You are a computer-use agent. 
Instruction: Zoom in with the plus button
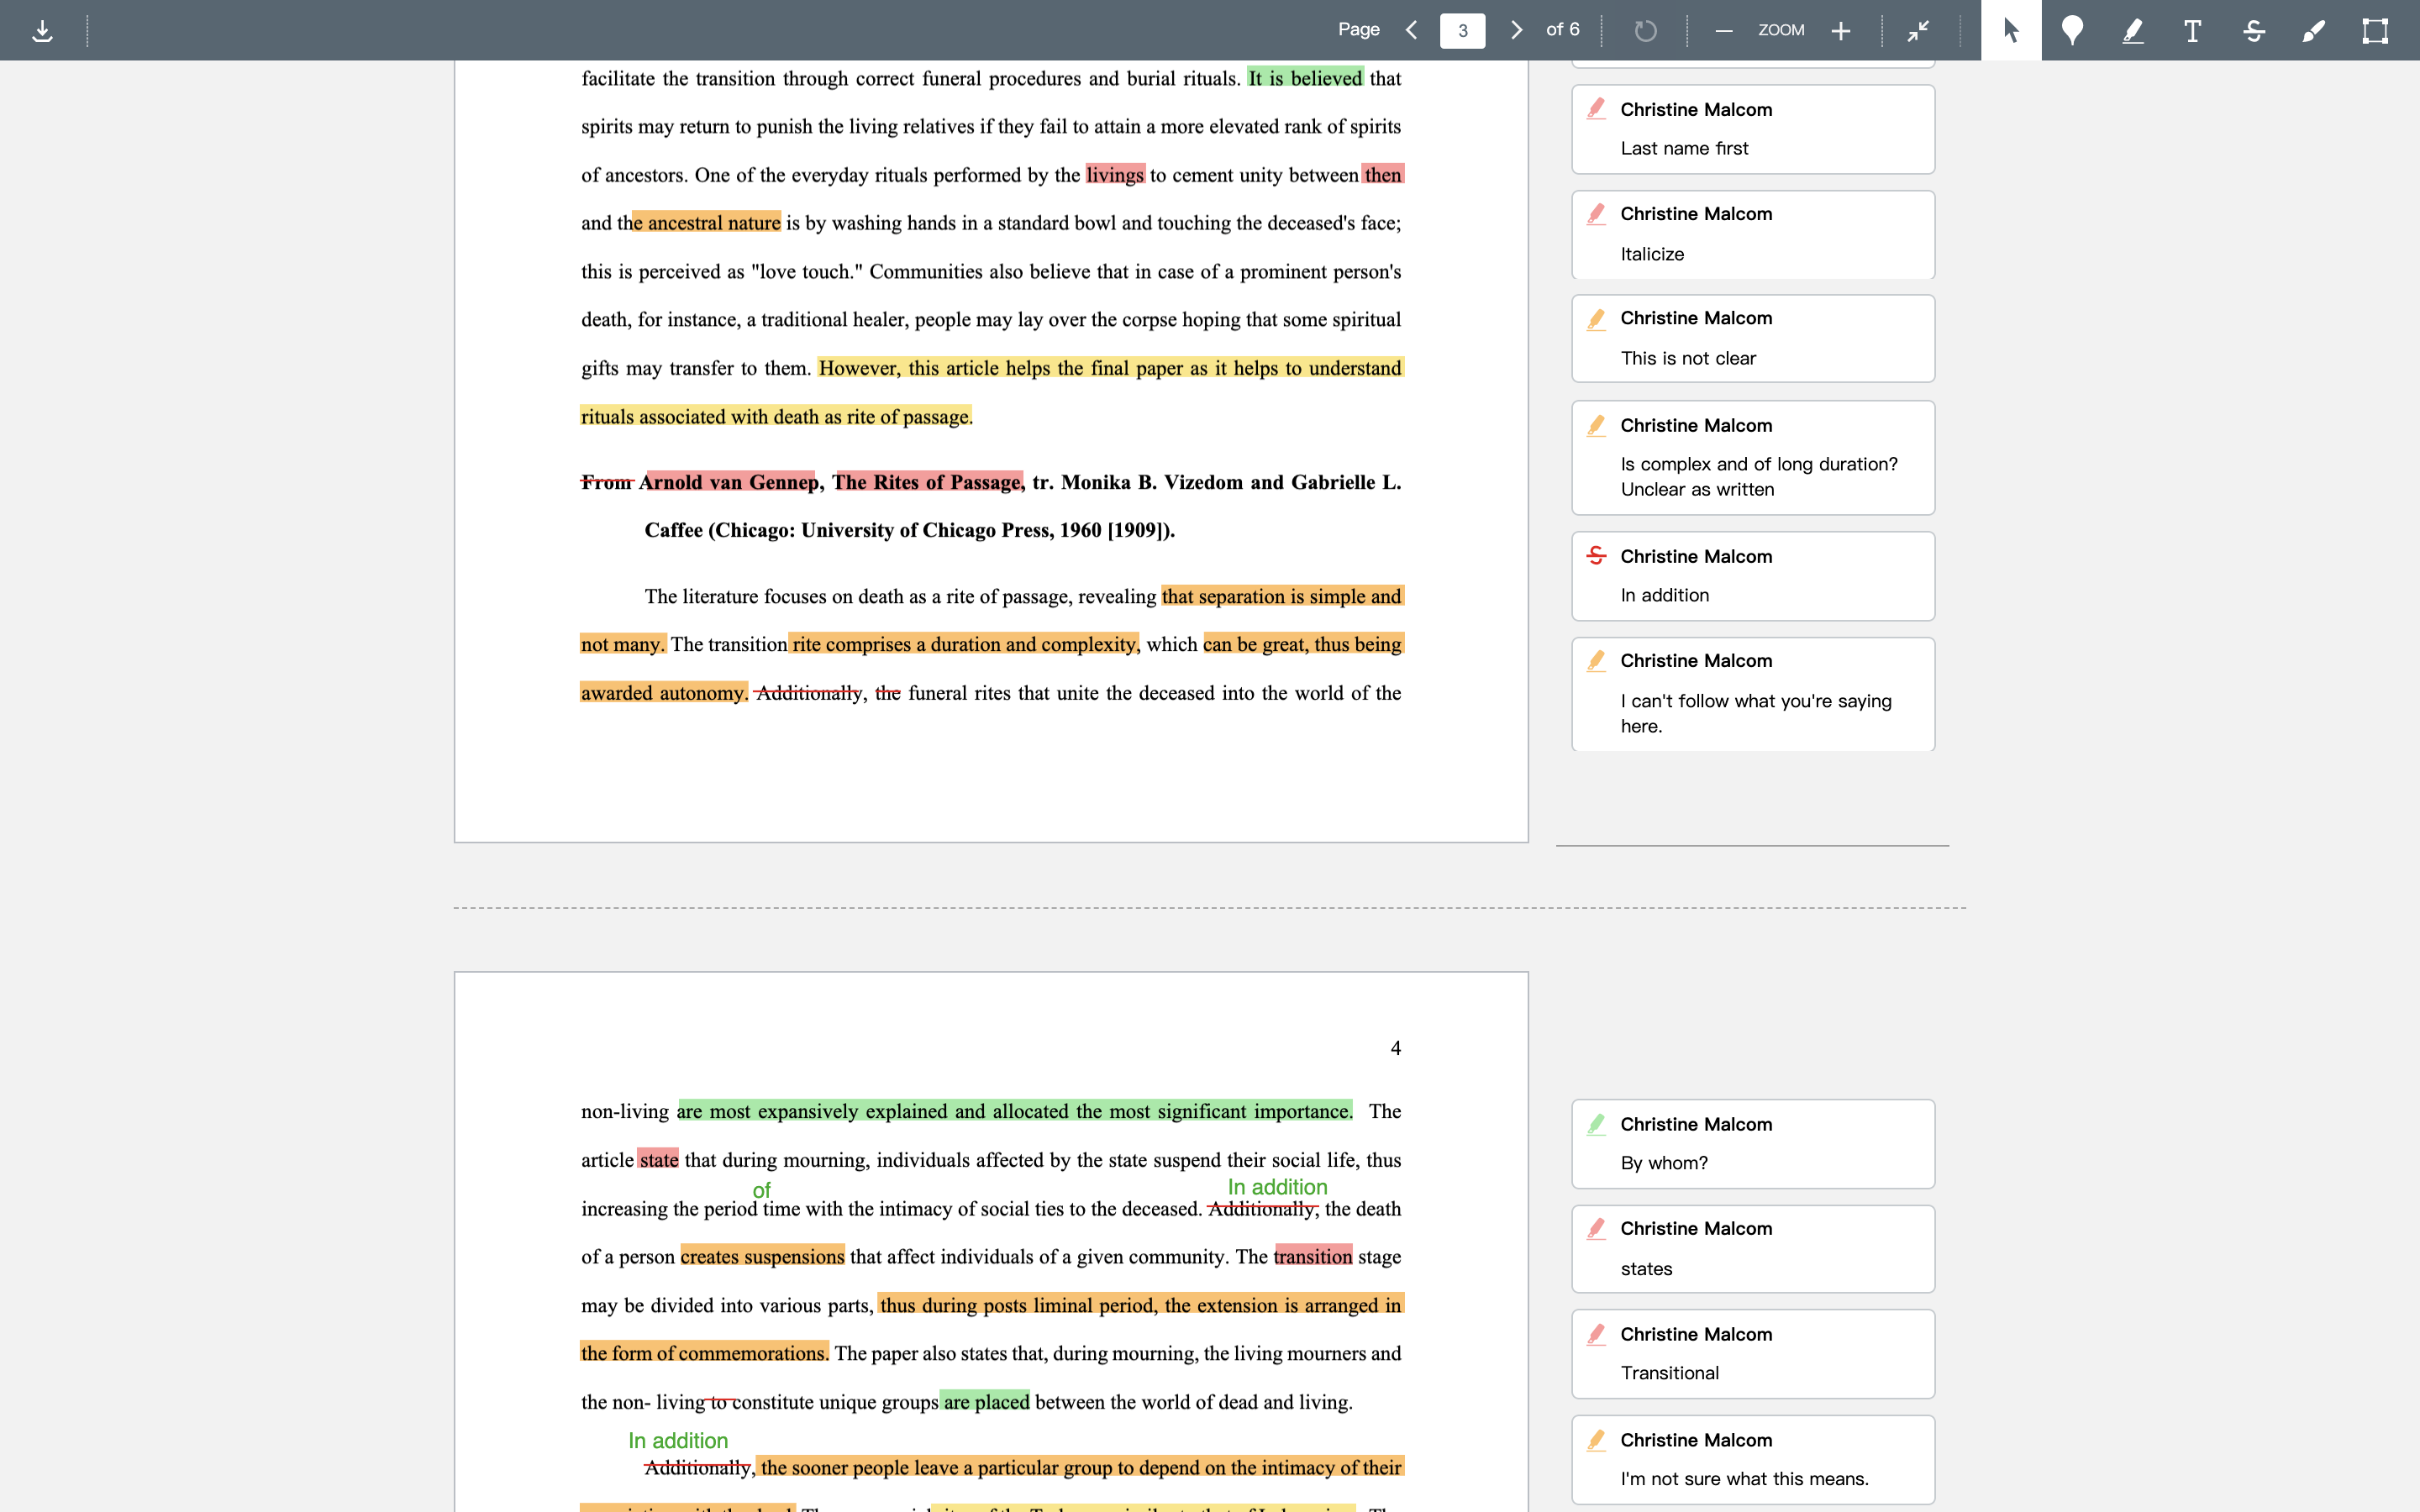(x=1840, y=31)
